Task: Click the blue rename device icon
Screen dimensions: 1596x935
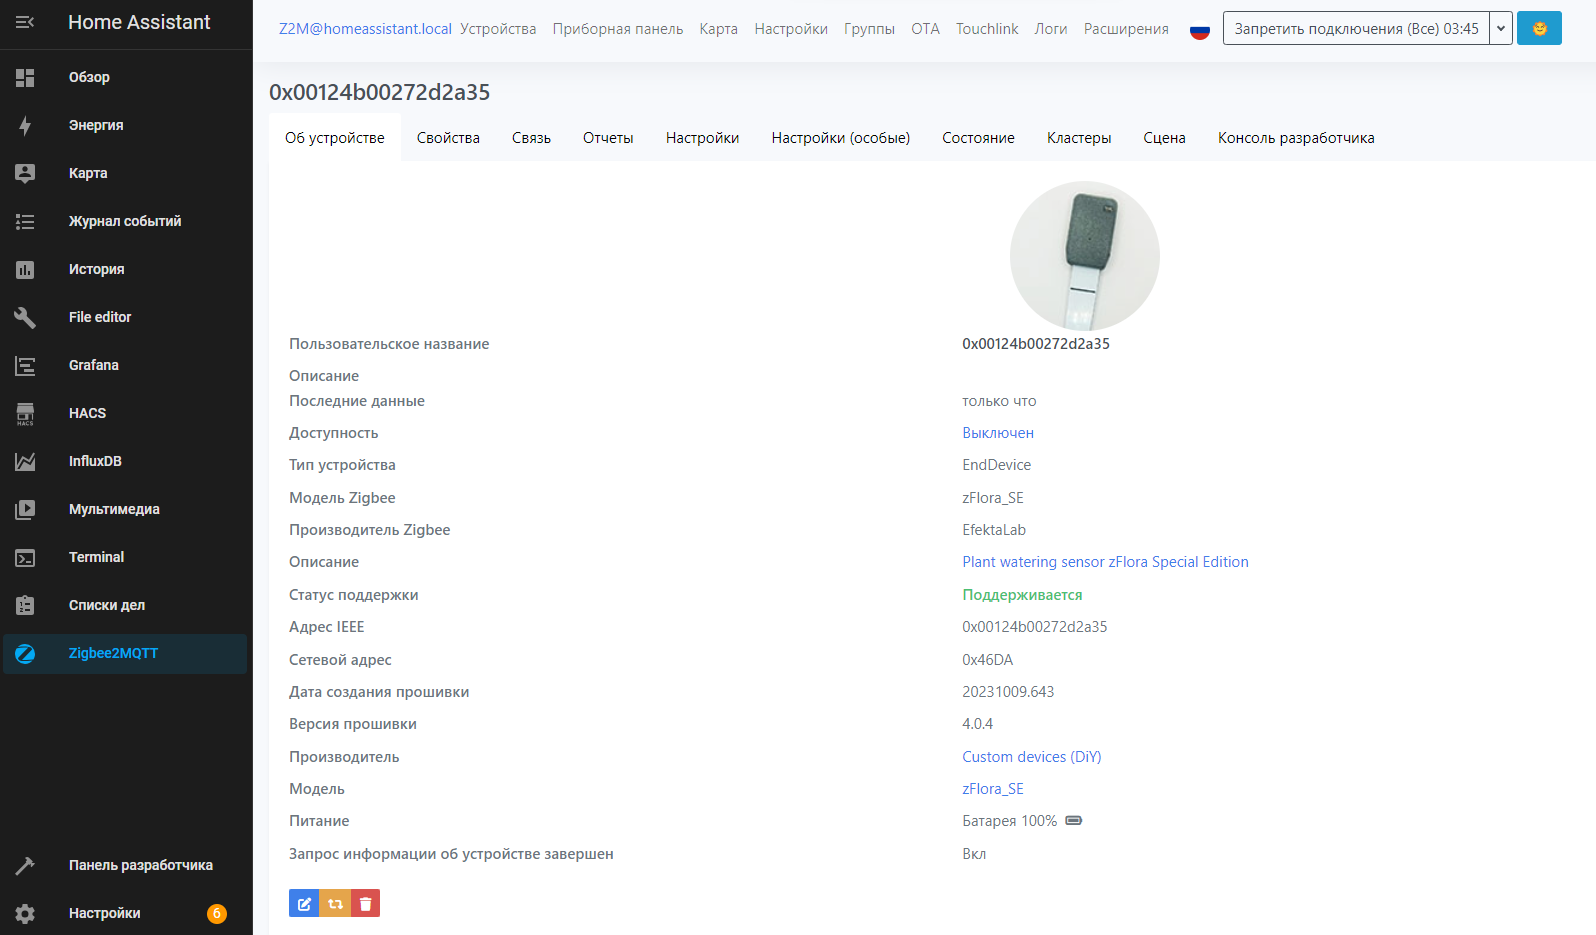Action: 304,903
